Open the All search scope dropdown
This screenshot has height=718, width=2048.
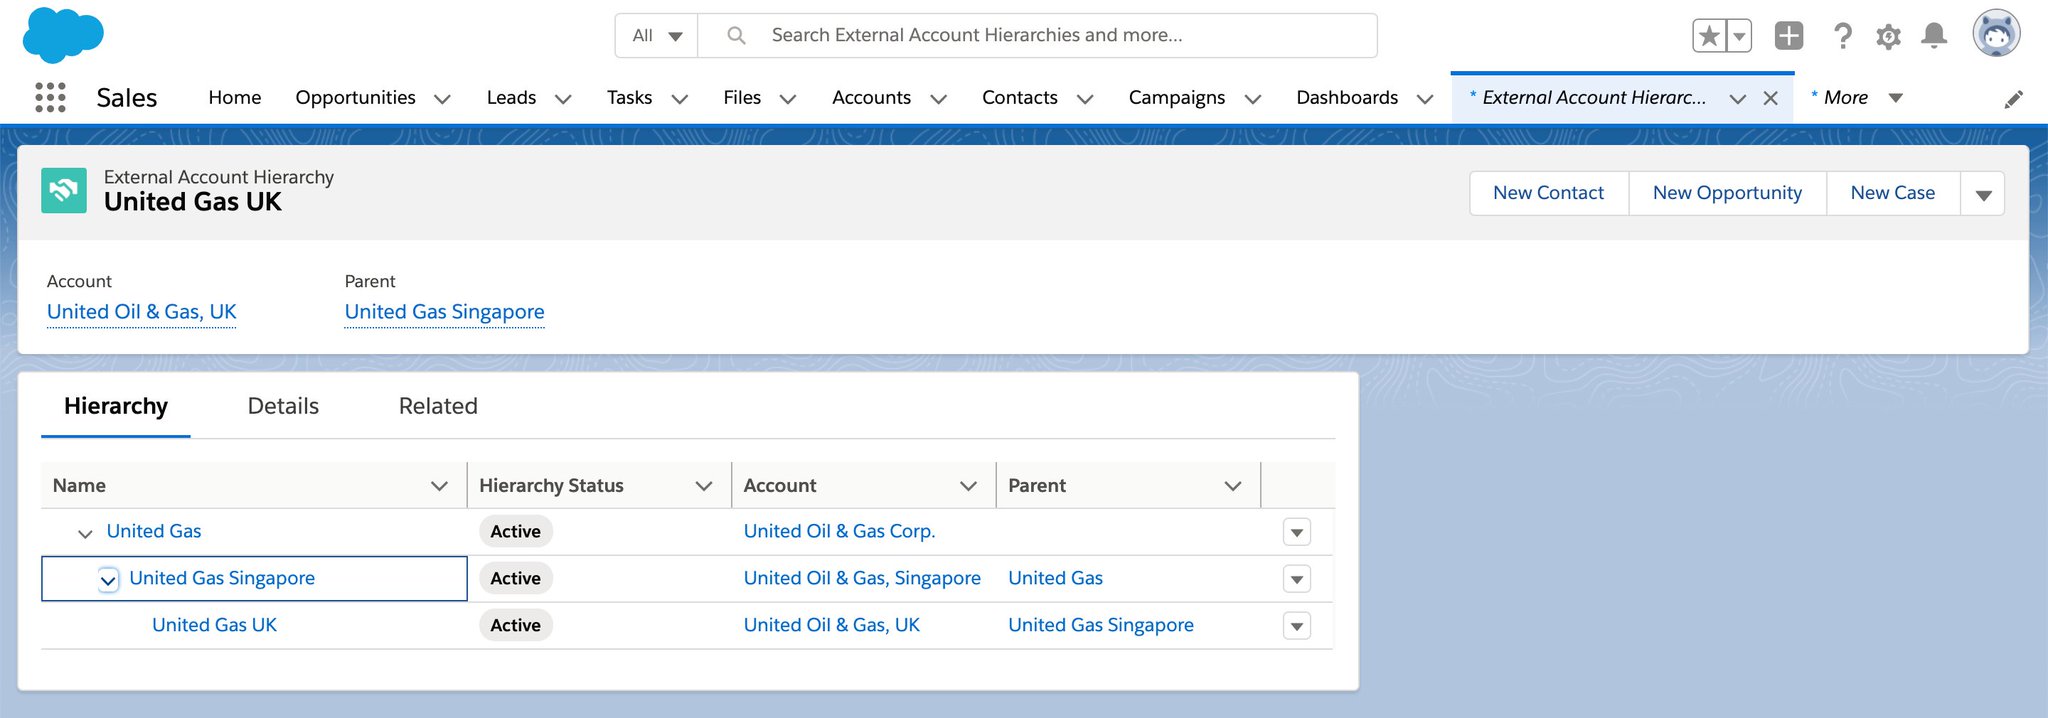tap(656, 35)
